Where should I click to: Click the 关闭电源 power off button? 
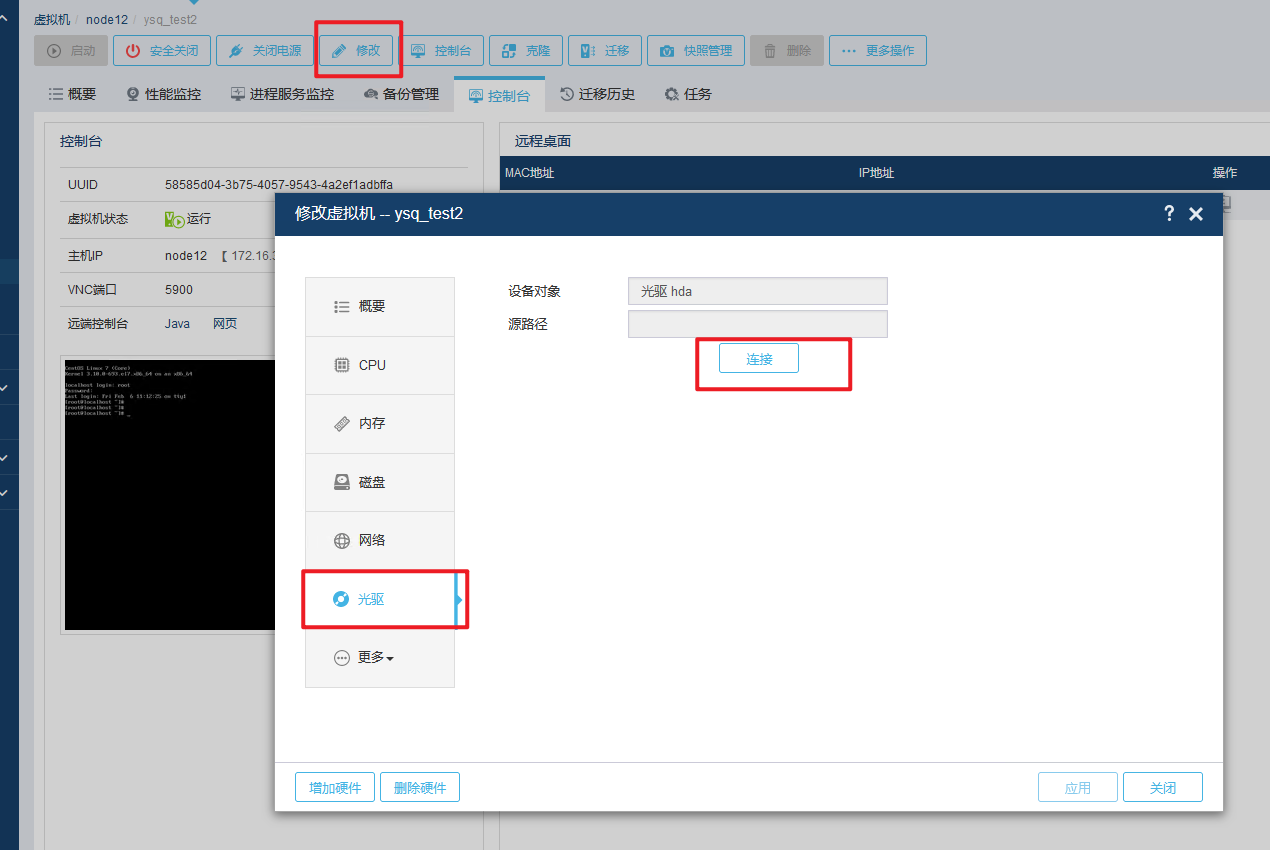pos(262,51)
